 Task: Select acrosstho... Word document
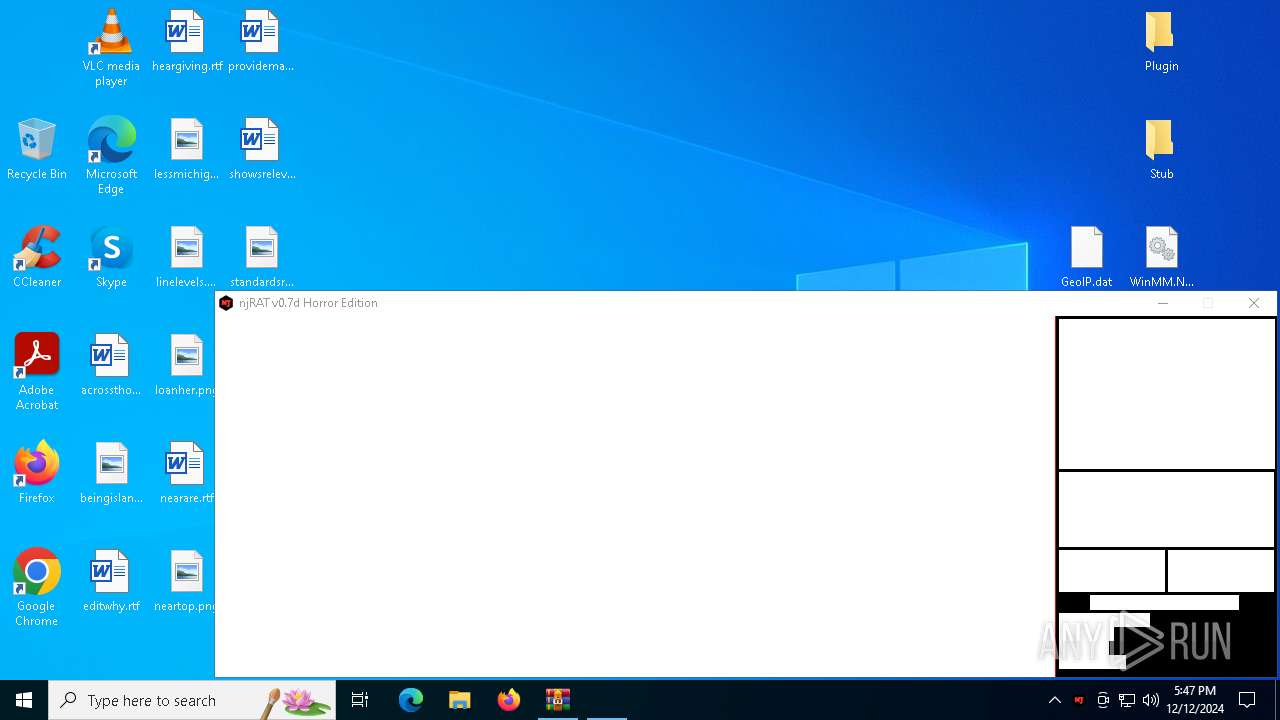click(x=111, y=365)
